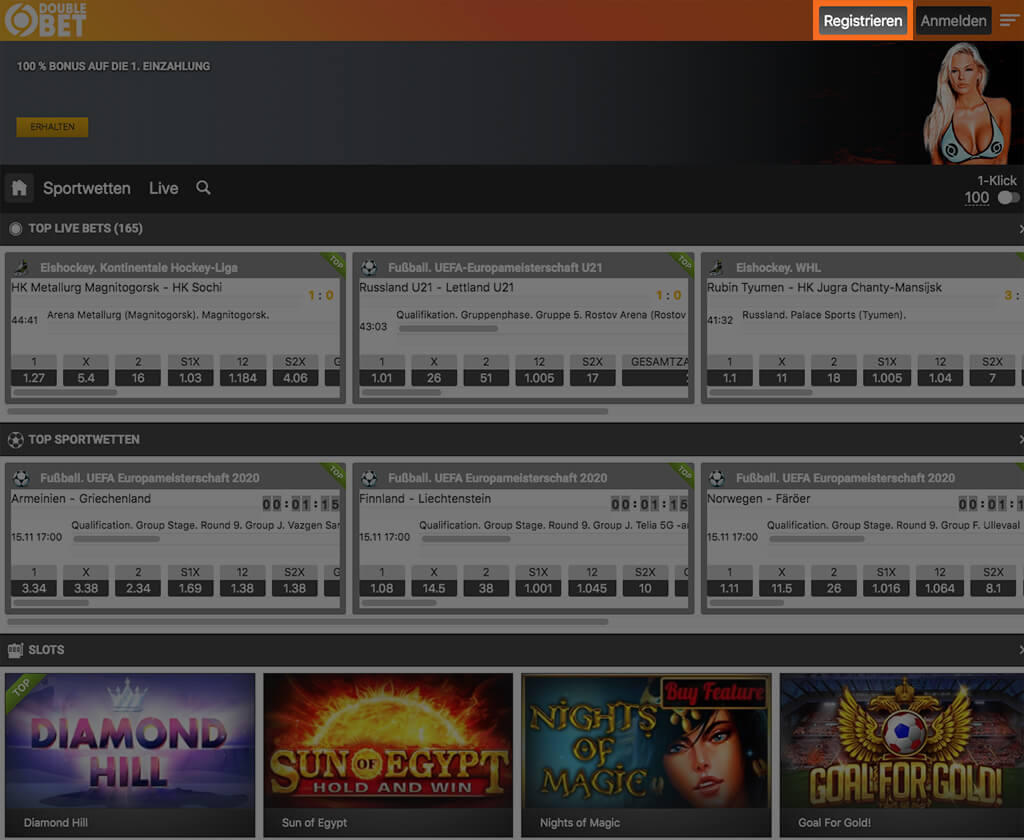Screen dimensions: 1024x840
Task: Open the Sportwetten tab
Action: pyautogui.click(x=87, y=188)
